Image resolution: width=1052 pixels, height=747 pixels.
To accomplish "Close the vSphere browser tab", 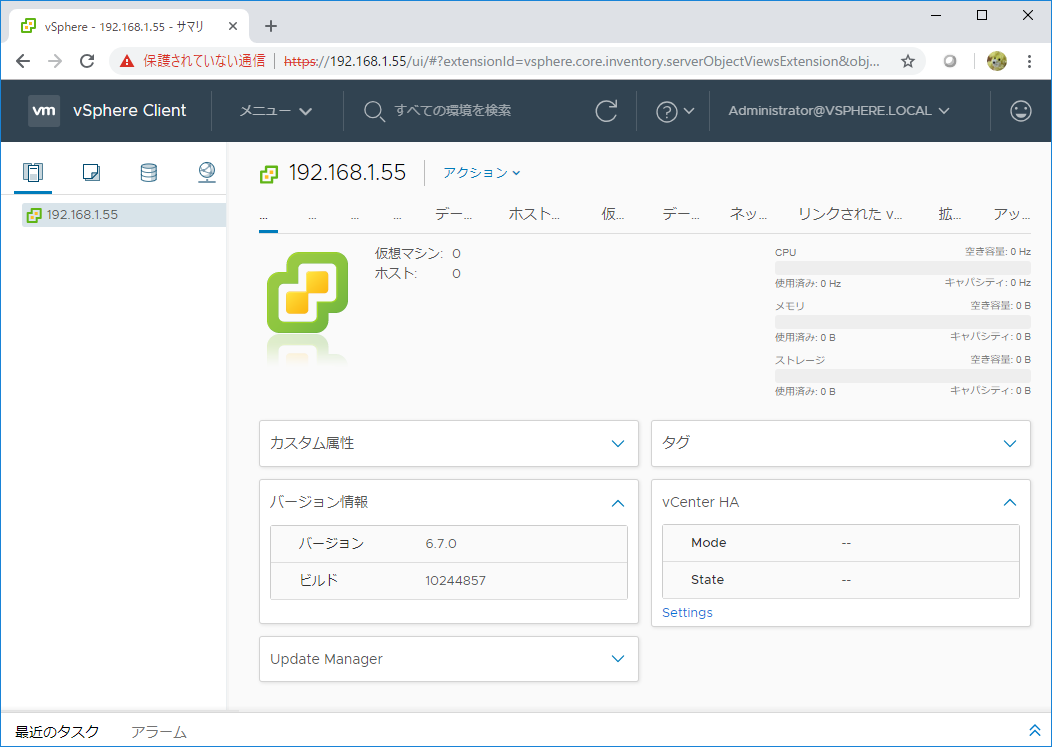I will click(x=233, y=26).
